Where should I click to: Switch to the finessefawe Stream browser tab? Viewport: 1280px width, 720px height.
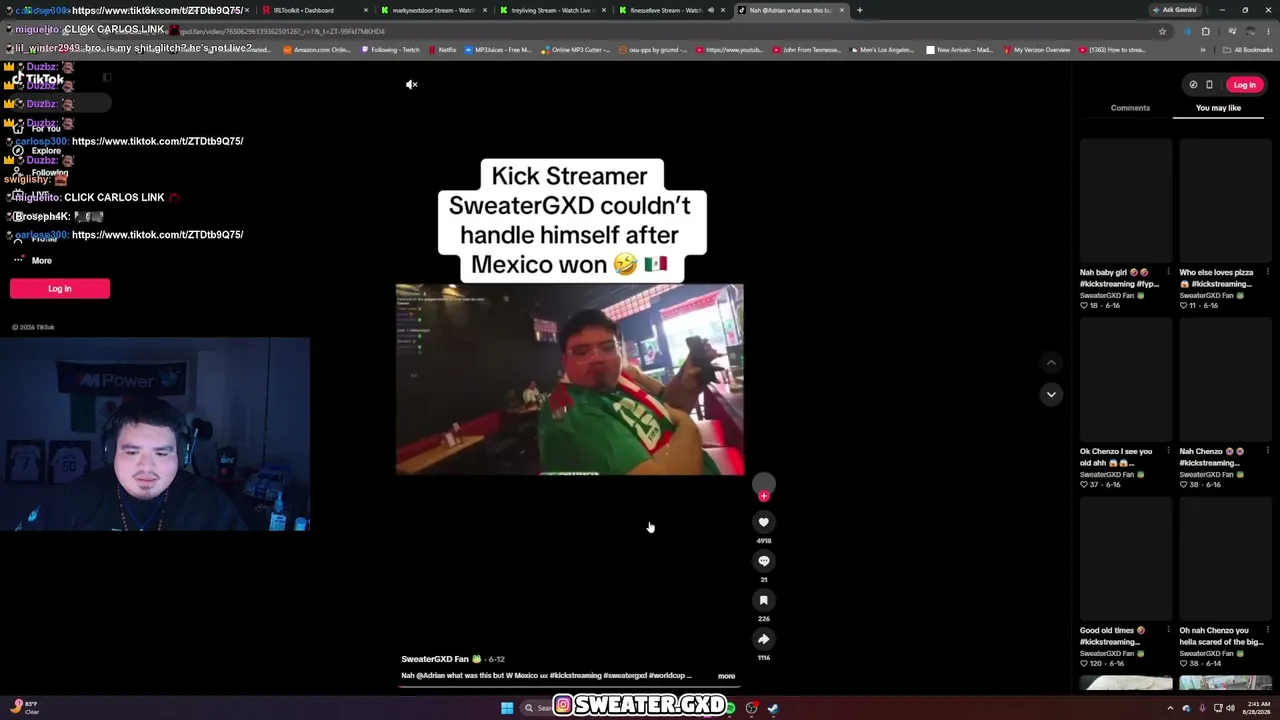coord(672,10)
